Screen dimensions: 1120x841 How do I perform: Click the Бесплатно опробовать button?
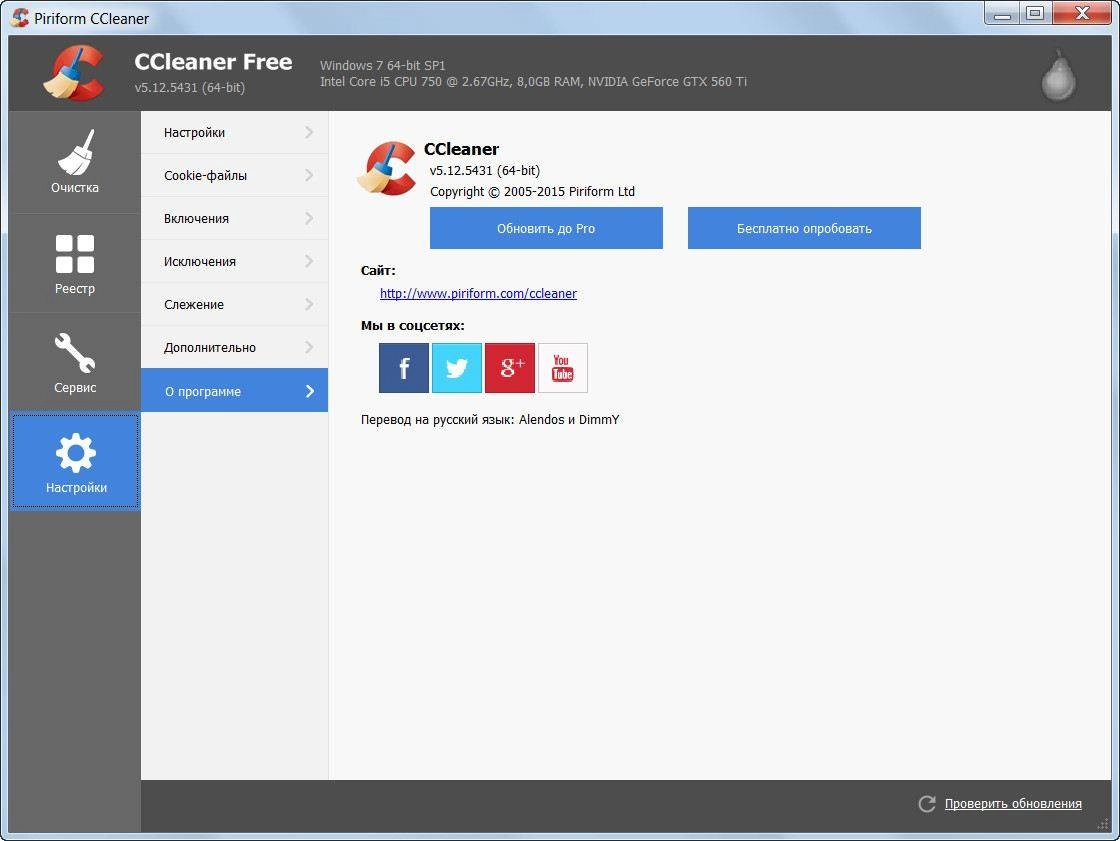click(x=804, y=228)
